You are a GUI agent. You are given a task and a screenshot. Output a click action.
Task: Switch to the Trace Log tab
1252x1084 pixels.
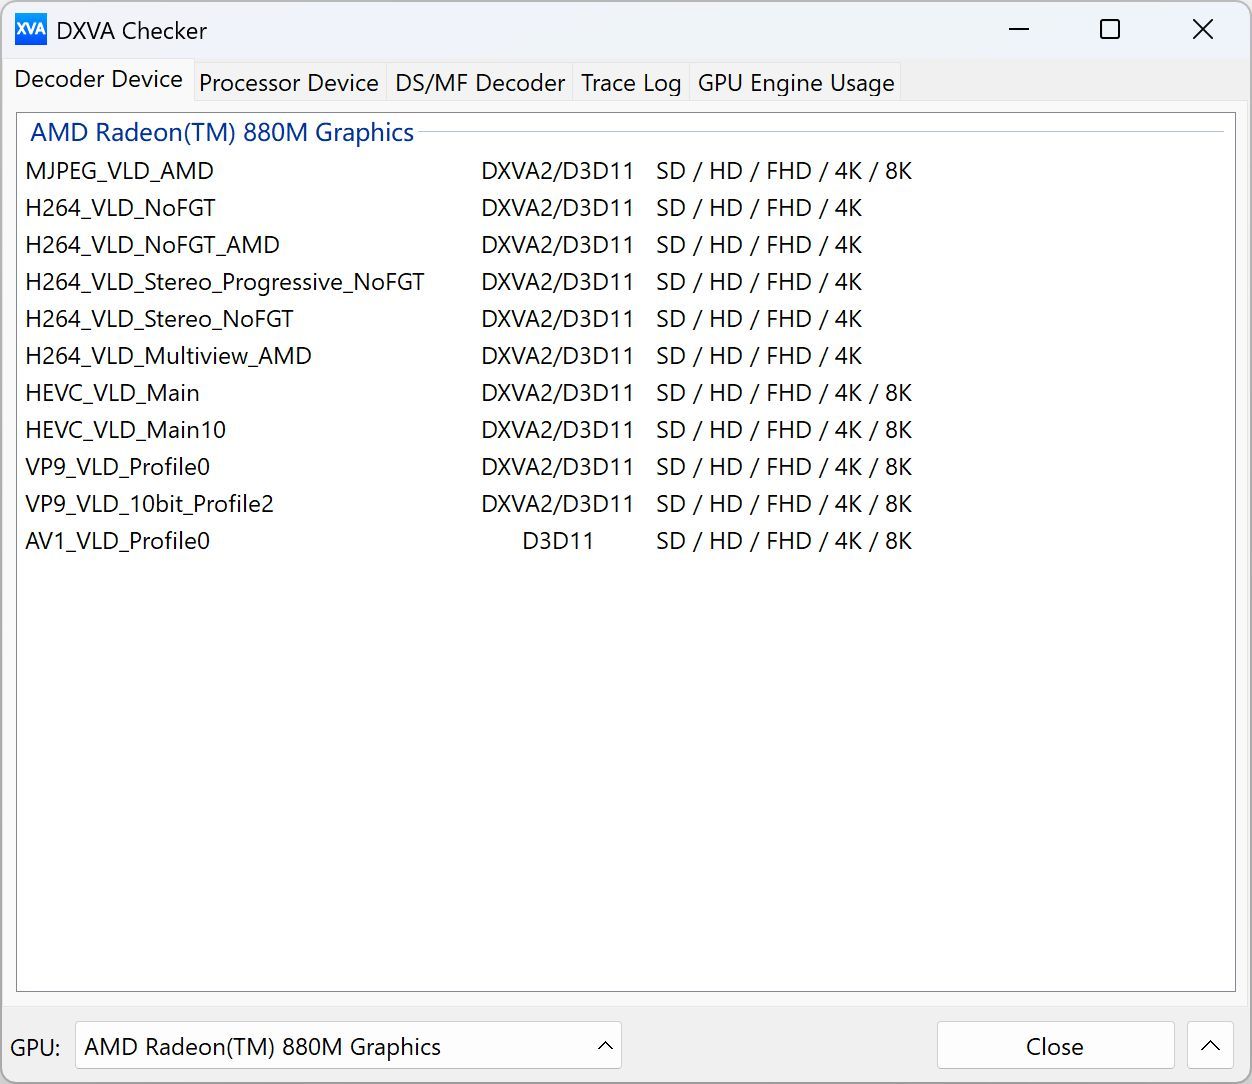click(631, 83)
